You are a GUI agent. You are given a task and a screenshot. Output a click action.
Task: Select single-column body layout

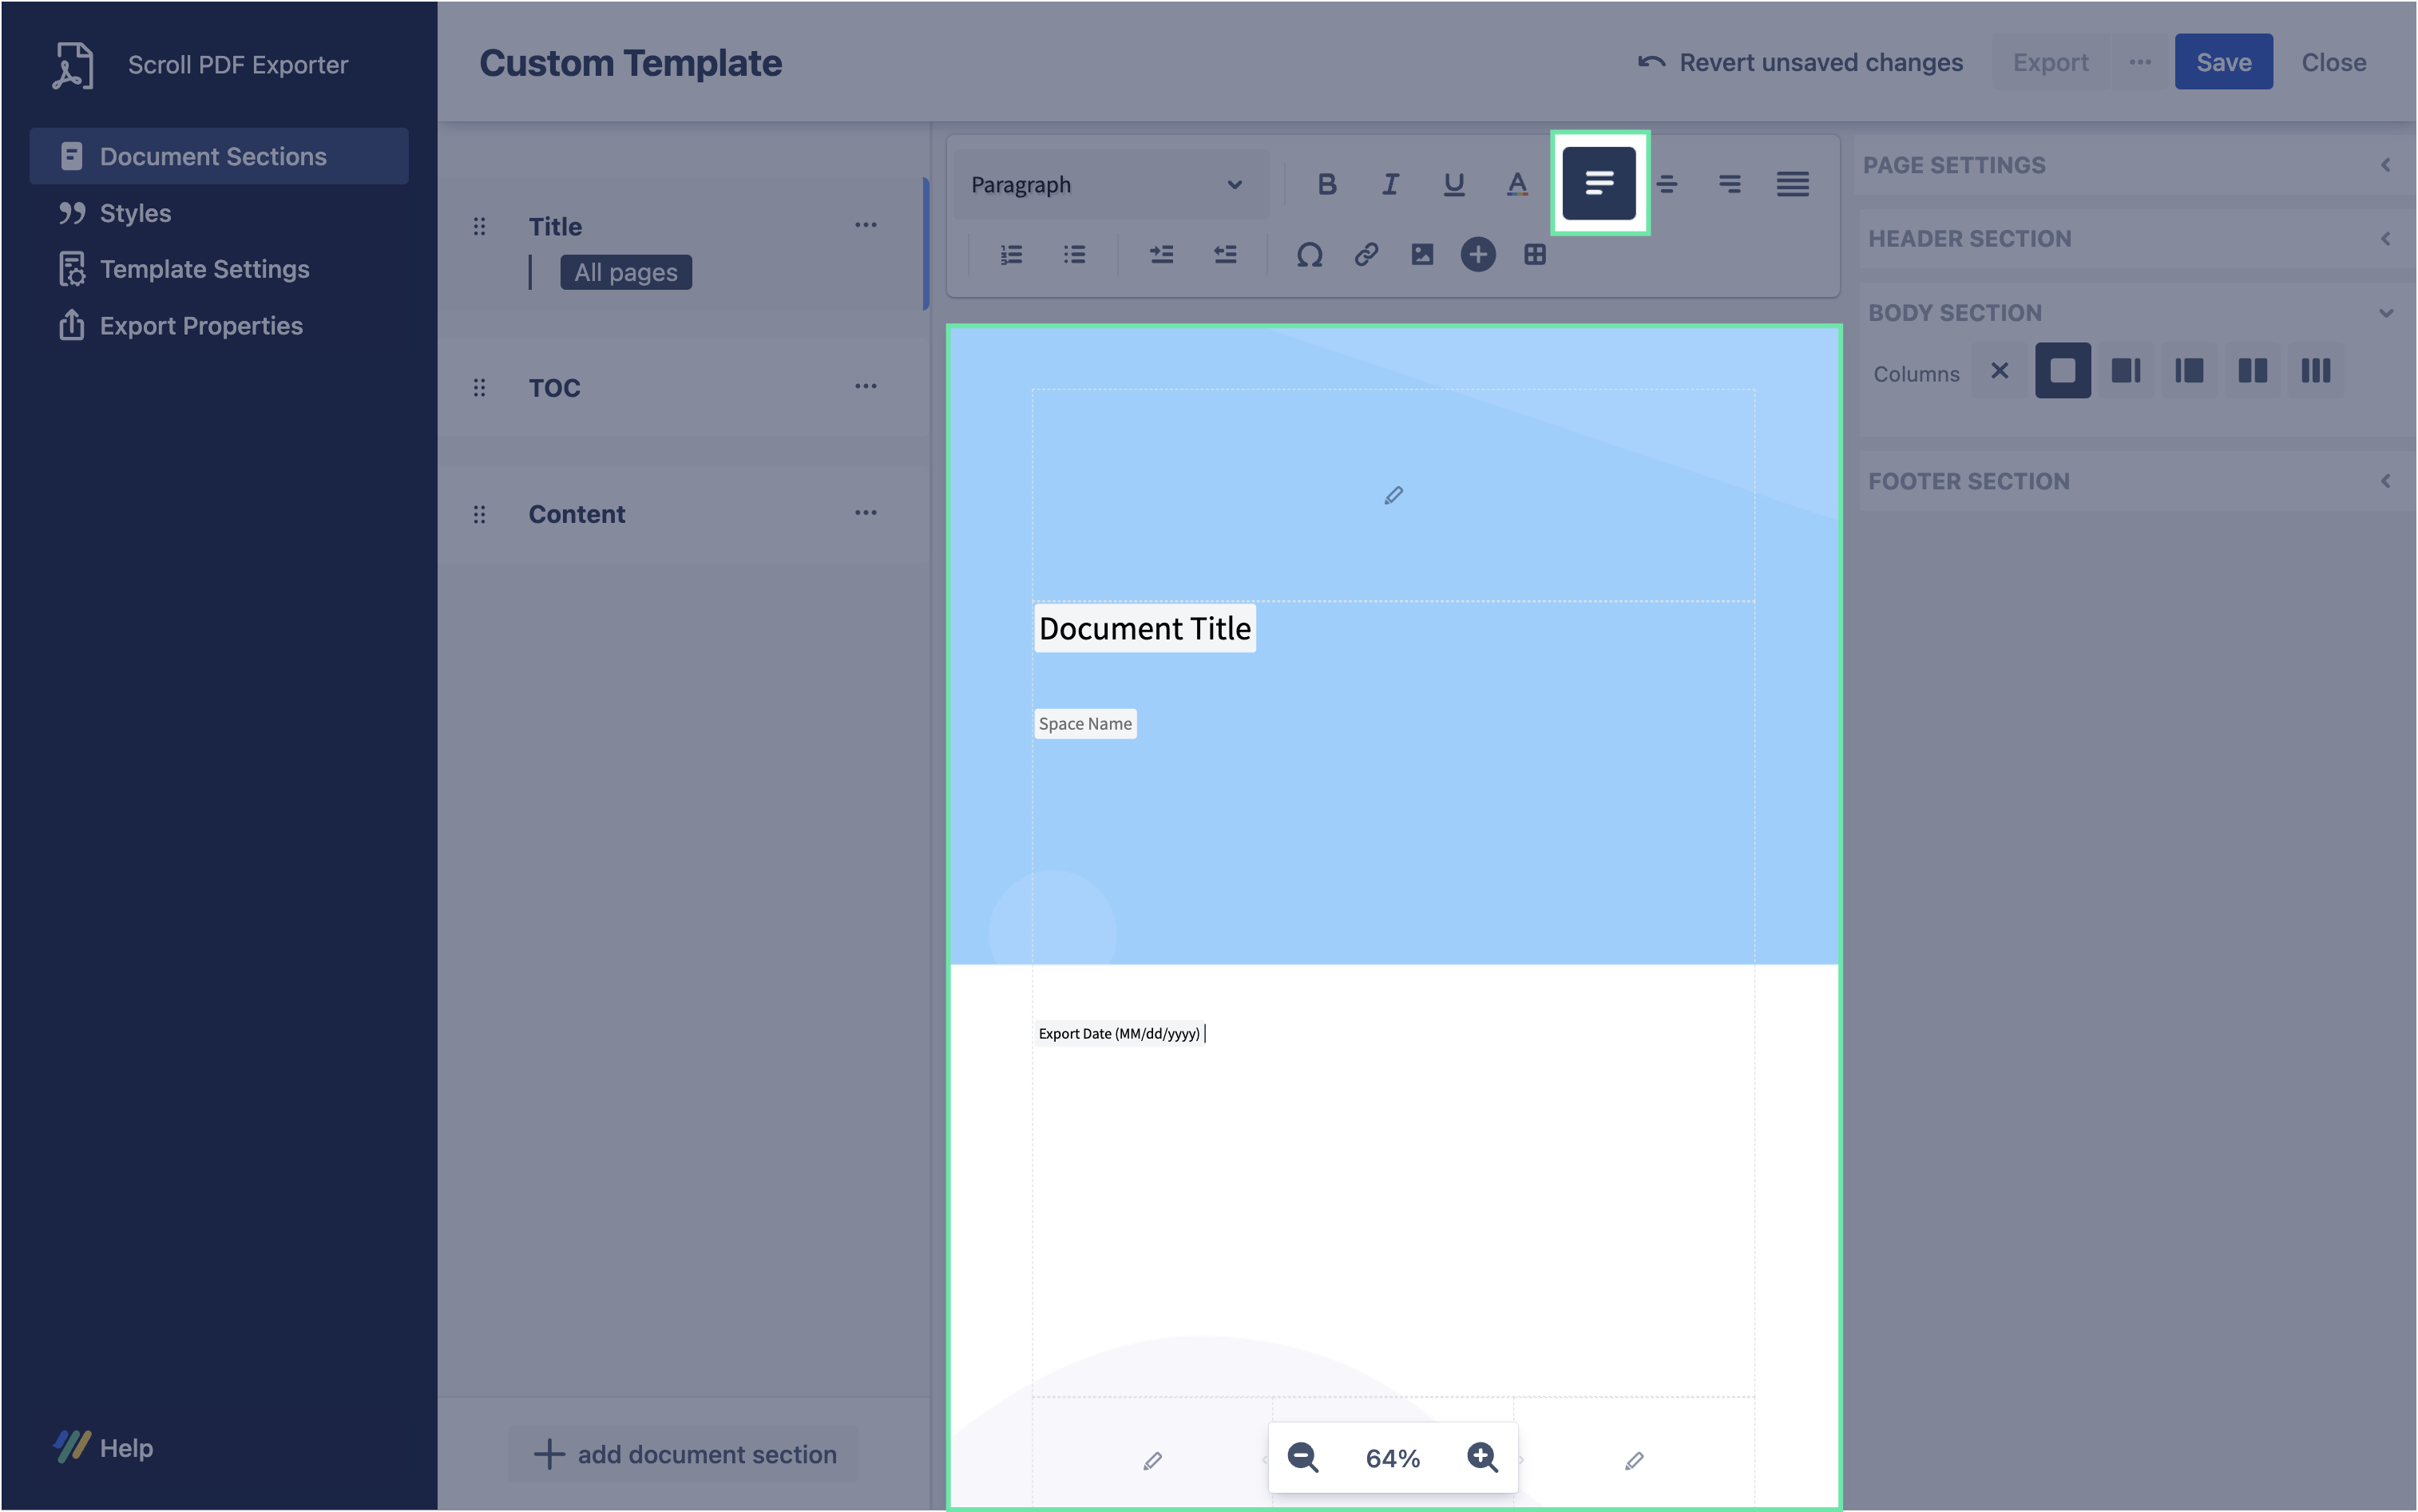click(x=2062, y=371)
